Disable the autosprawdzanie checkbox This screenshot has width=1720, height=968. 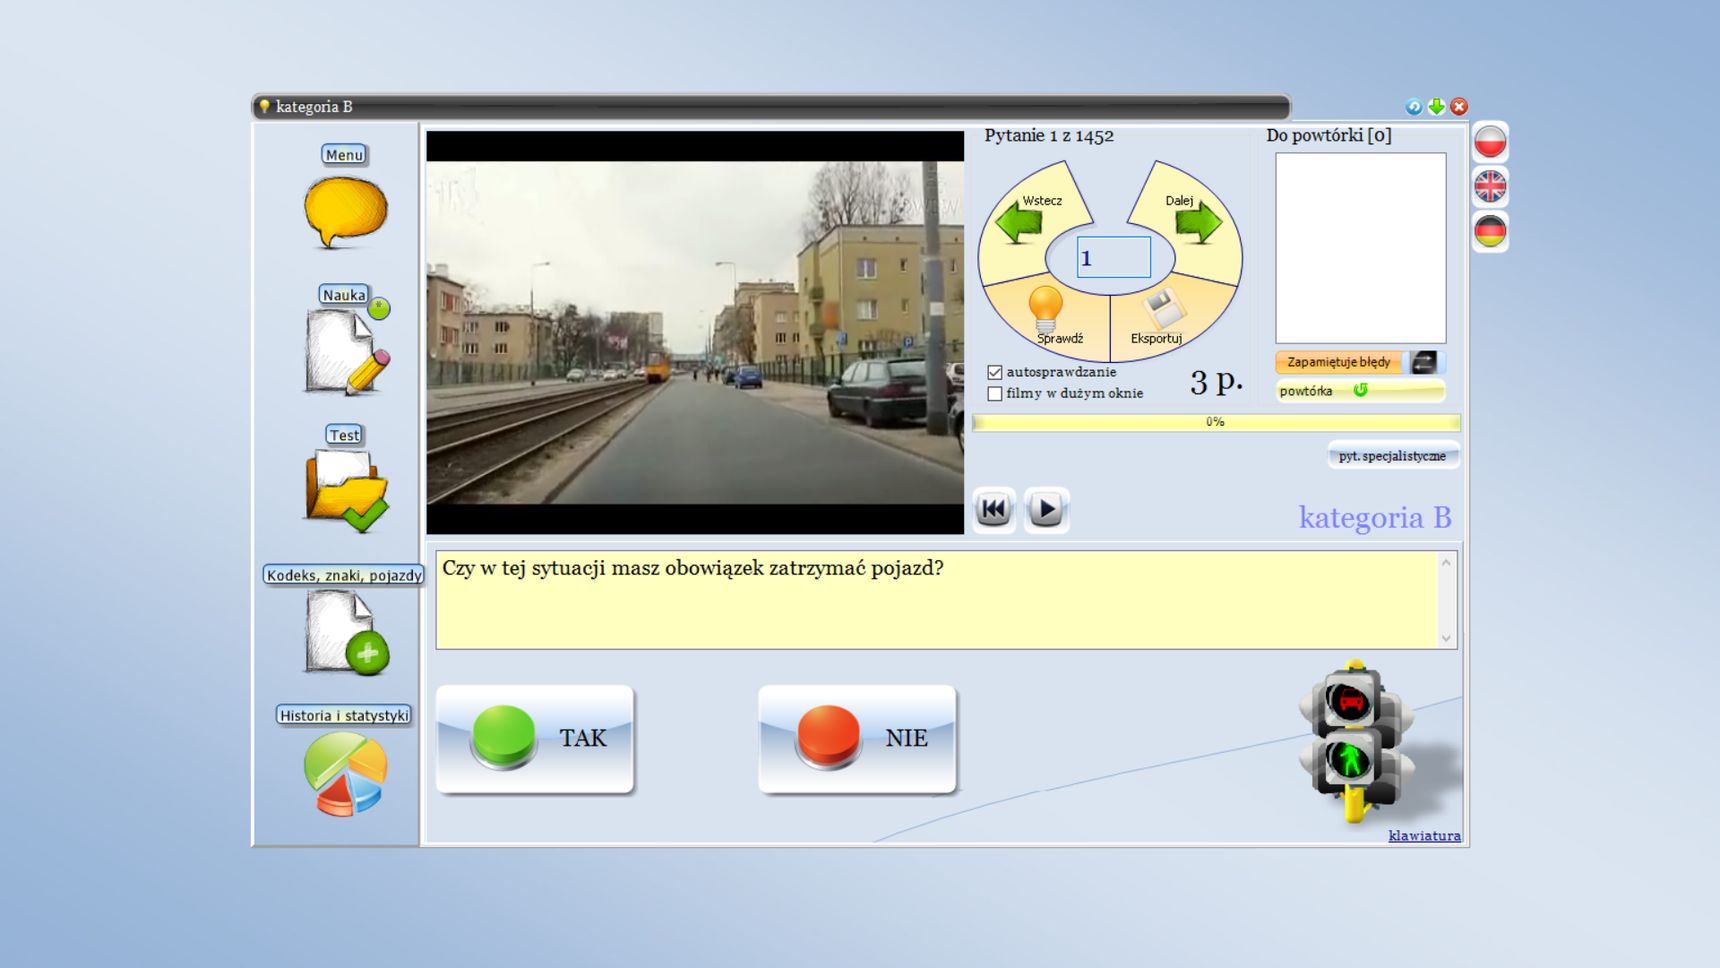[995, 372]
